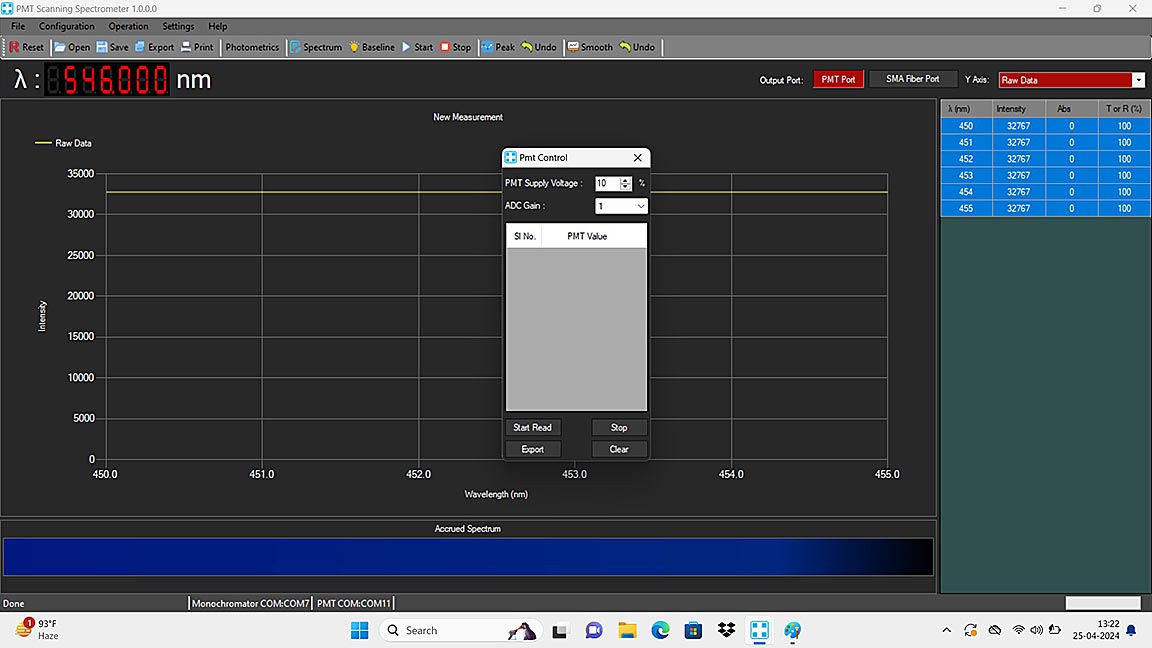Increase PMT Supply Voltage with the up arrow
This screenshot has width=1152, height=648.
click(626, 180)
